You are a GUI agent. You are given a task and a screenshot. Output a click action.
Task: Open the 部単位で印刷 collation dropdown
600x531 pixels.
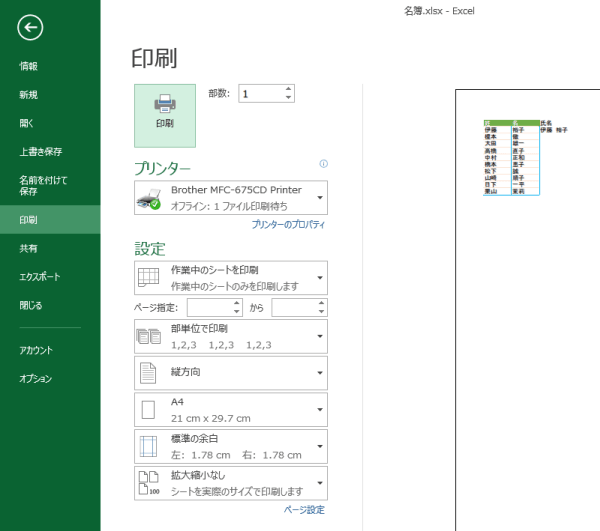point(231,337)
